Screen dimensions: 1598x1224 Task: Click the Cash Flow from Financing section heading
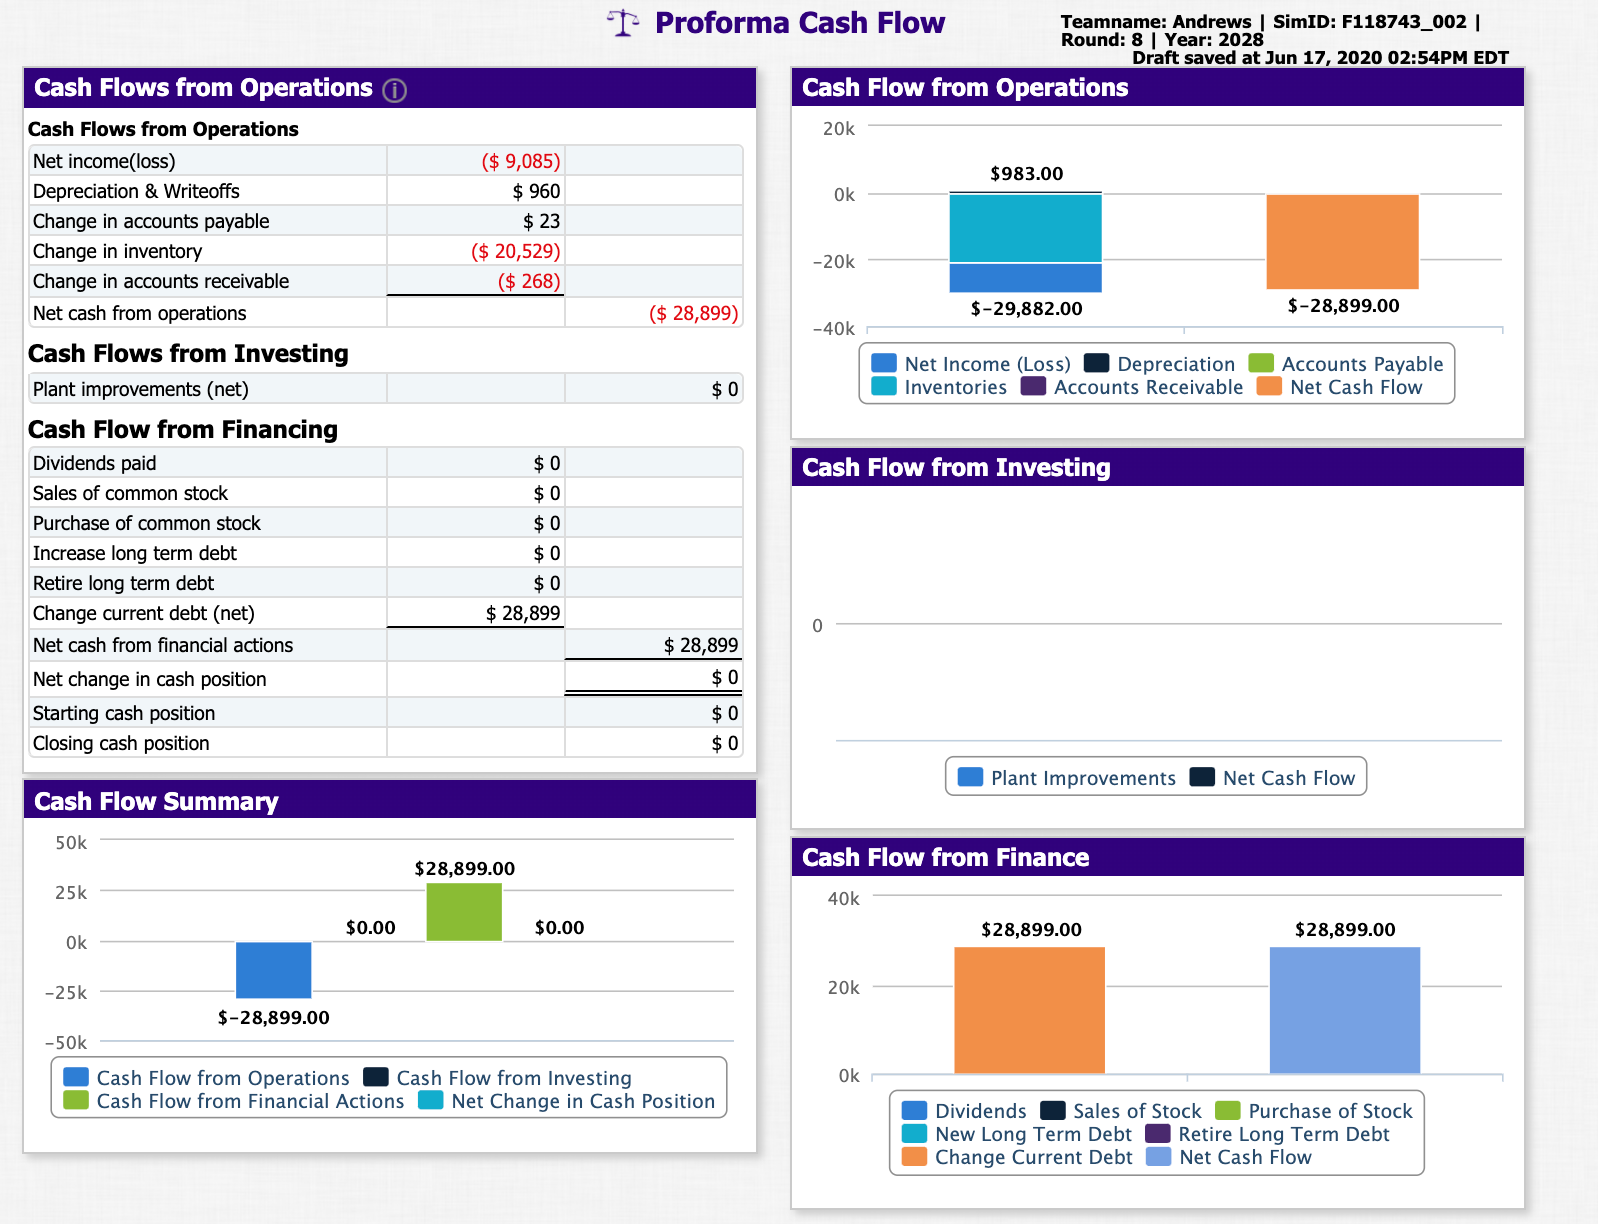pos(183,429)
